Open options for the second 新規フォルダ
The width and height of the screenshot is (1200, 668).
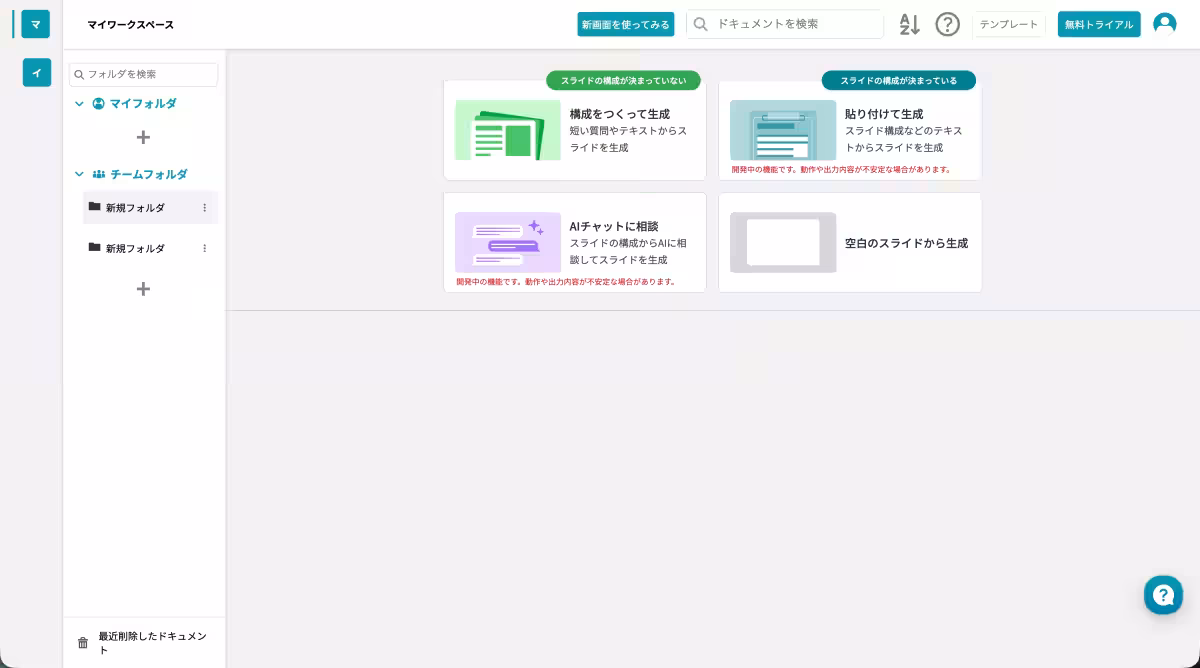[205, 248]
